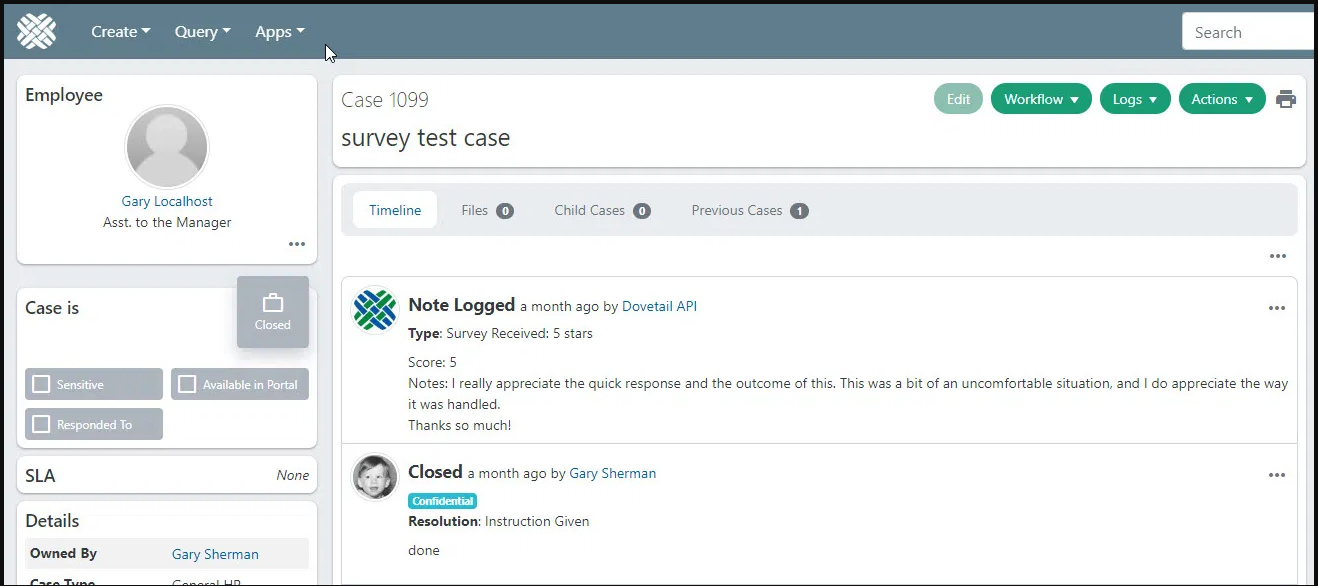Open ellipsis menu for Closed entry

[1276, 475]
